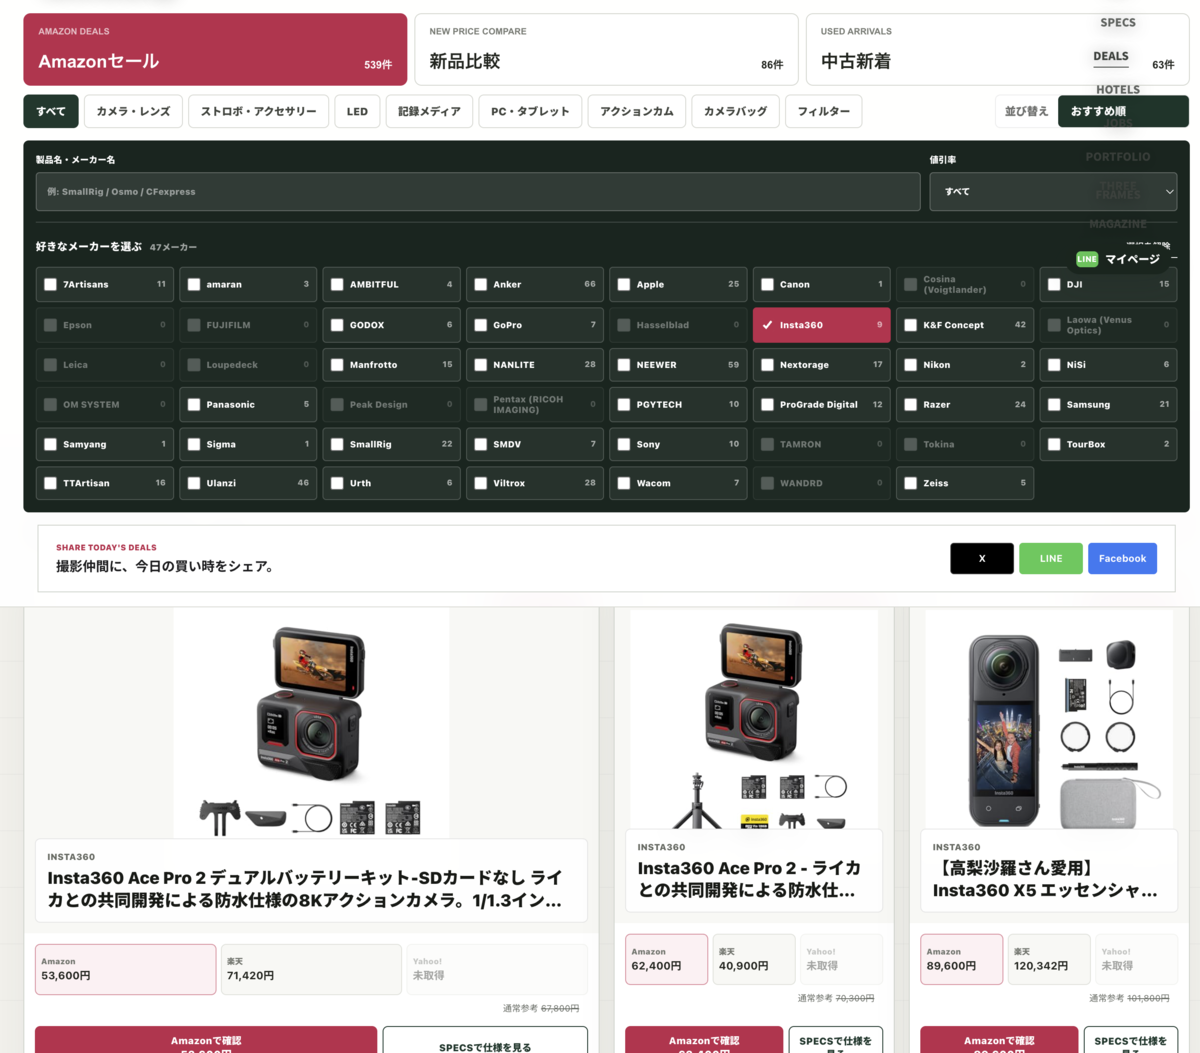Check the Nikon maker checkbox
The height and width of the screenshot is (1053, 1200).
click(911, 365)
